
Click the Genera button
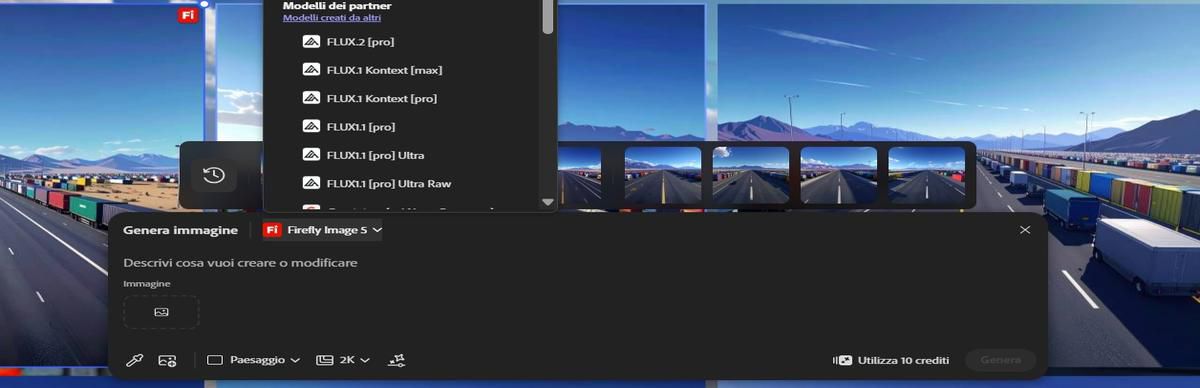coord(1000,360)
